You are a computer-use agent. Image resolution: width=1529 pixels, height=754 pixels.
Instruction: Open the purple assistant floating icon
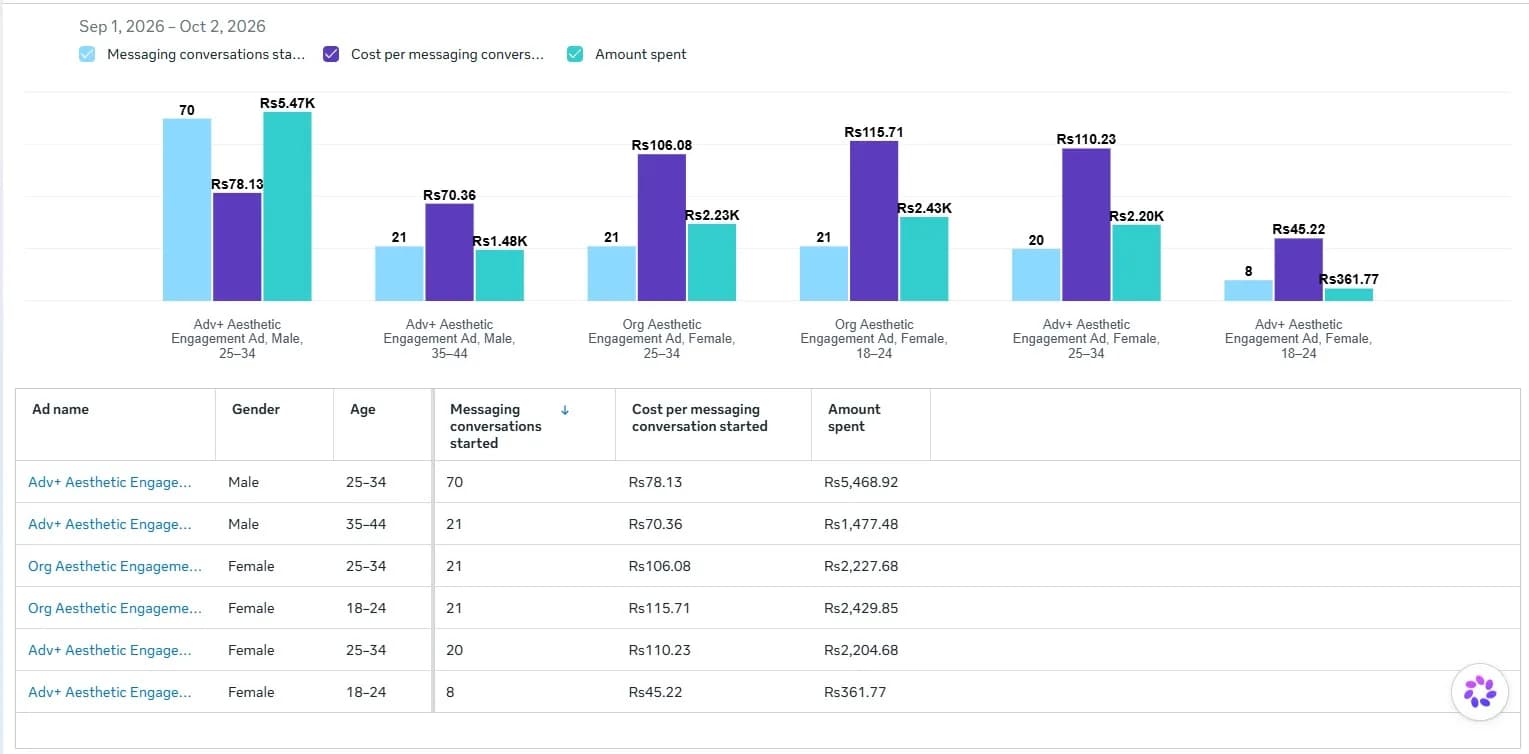[1479, 692]
